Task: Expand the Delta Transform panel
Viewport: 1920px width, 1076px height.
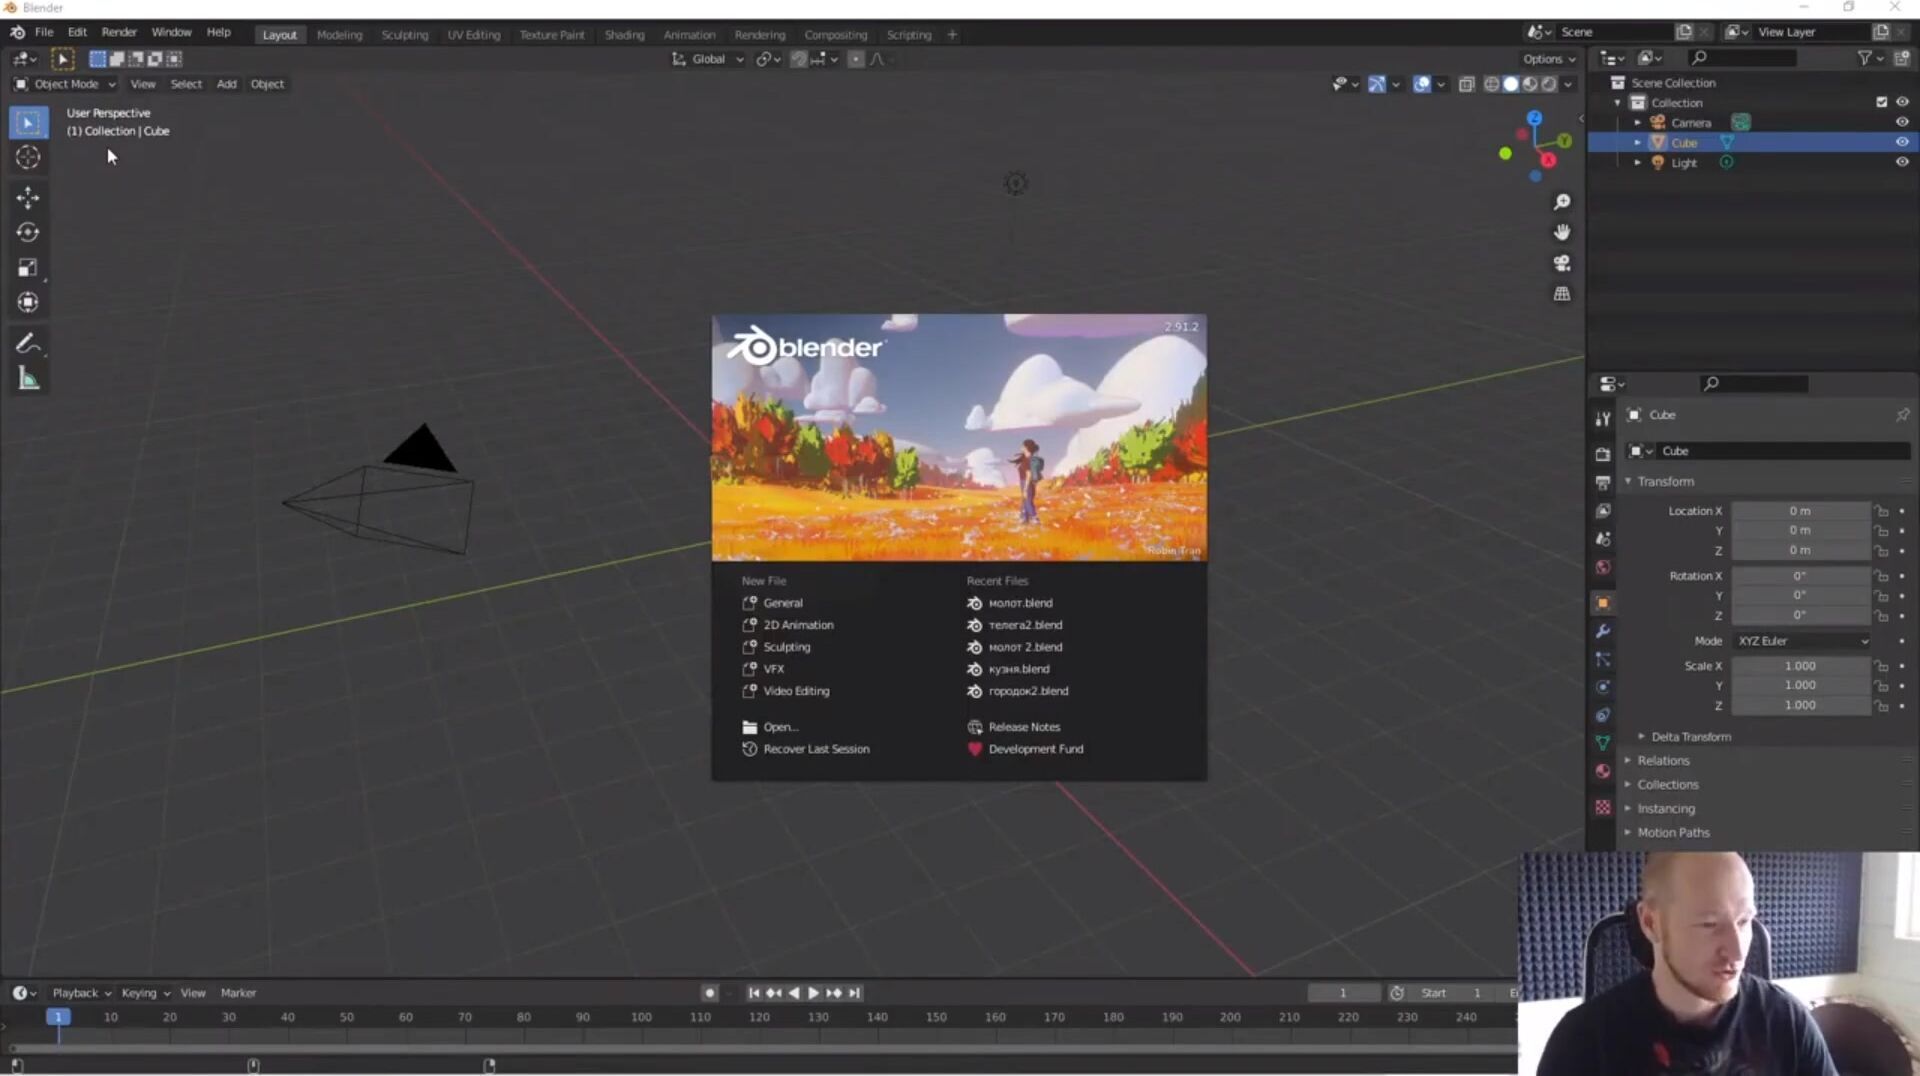Action: [1690, 737]
